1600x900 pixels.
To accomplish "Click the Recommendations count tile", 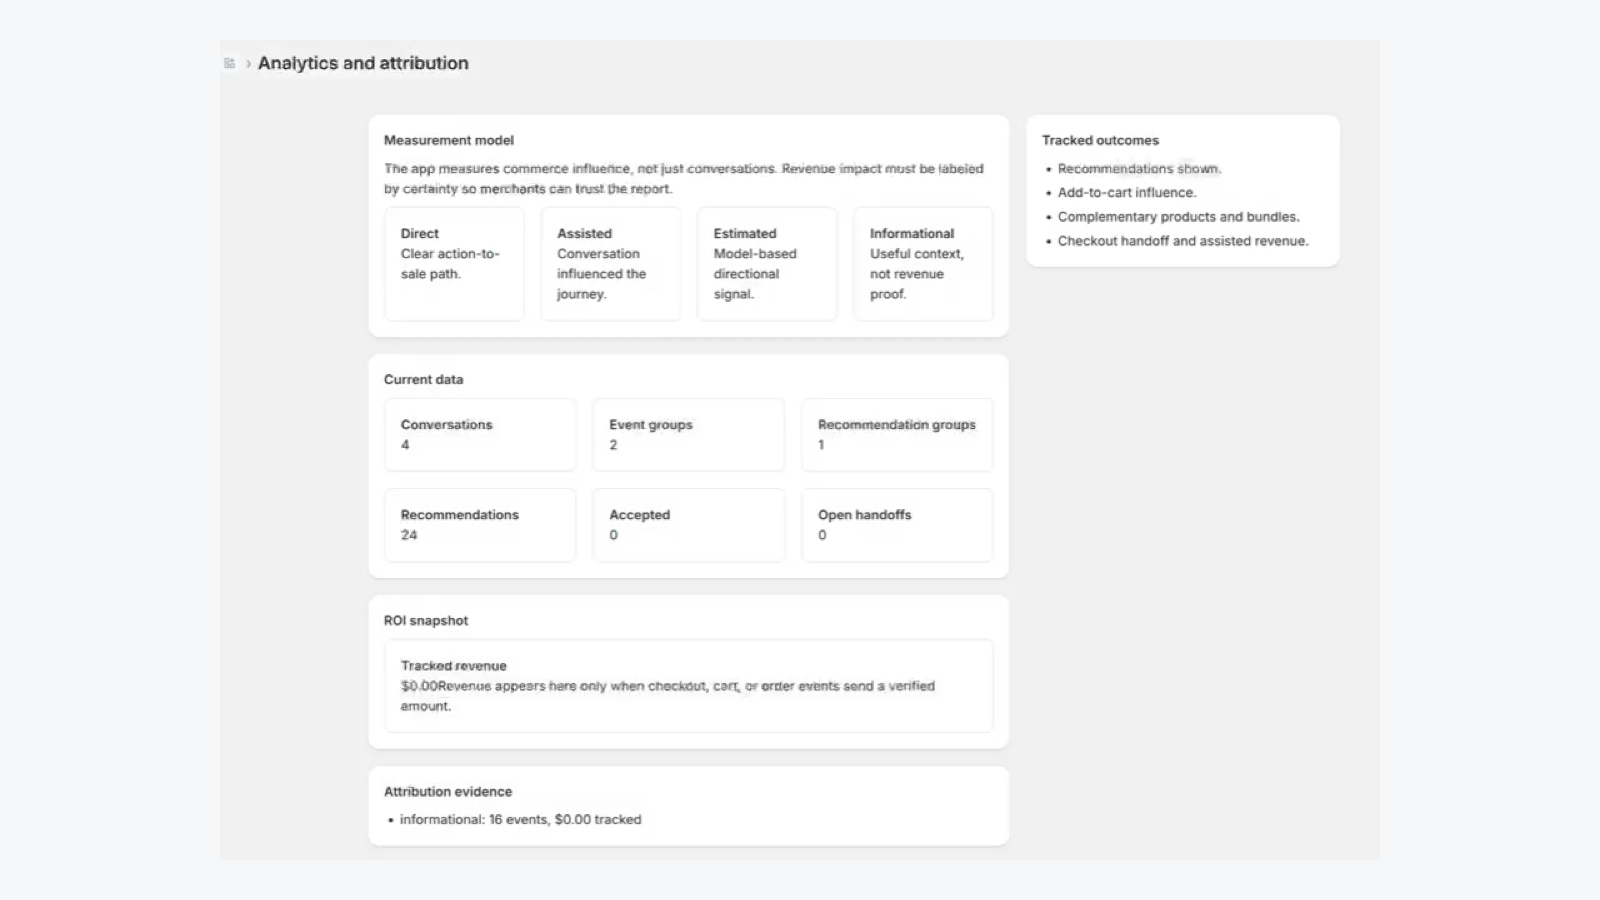I will [x=480, y=525].
